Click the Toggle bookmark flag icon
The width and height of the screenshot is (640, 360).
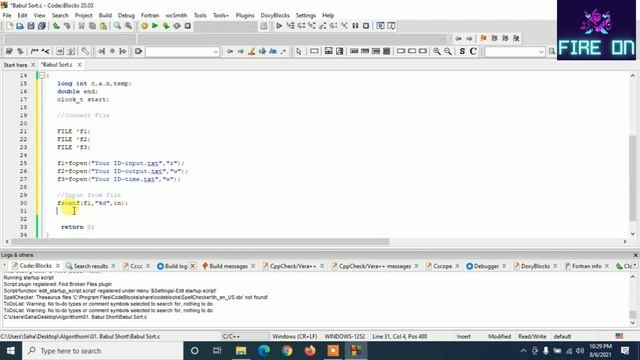tap(484, 38)
